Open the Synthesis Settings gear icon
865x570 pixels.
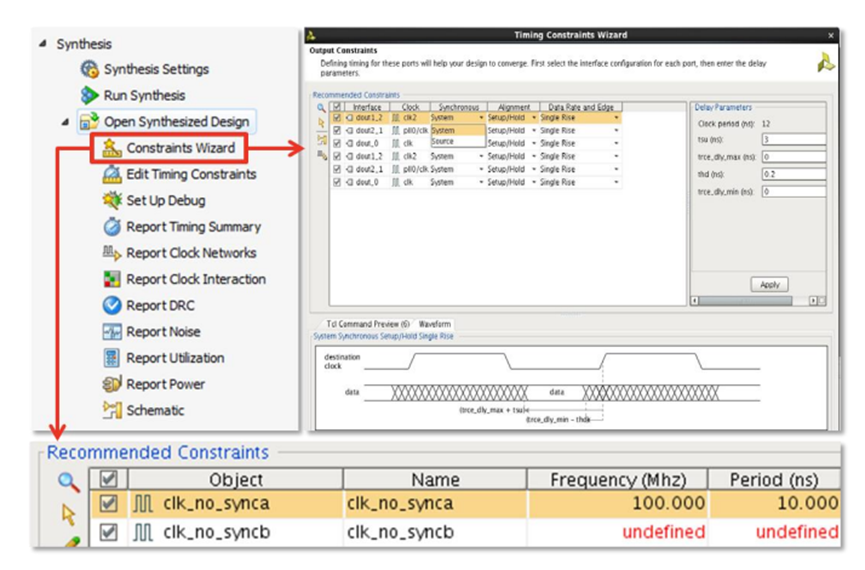[89, 70]
